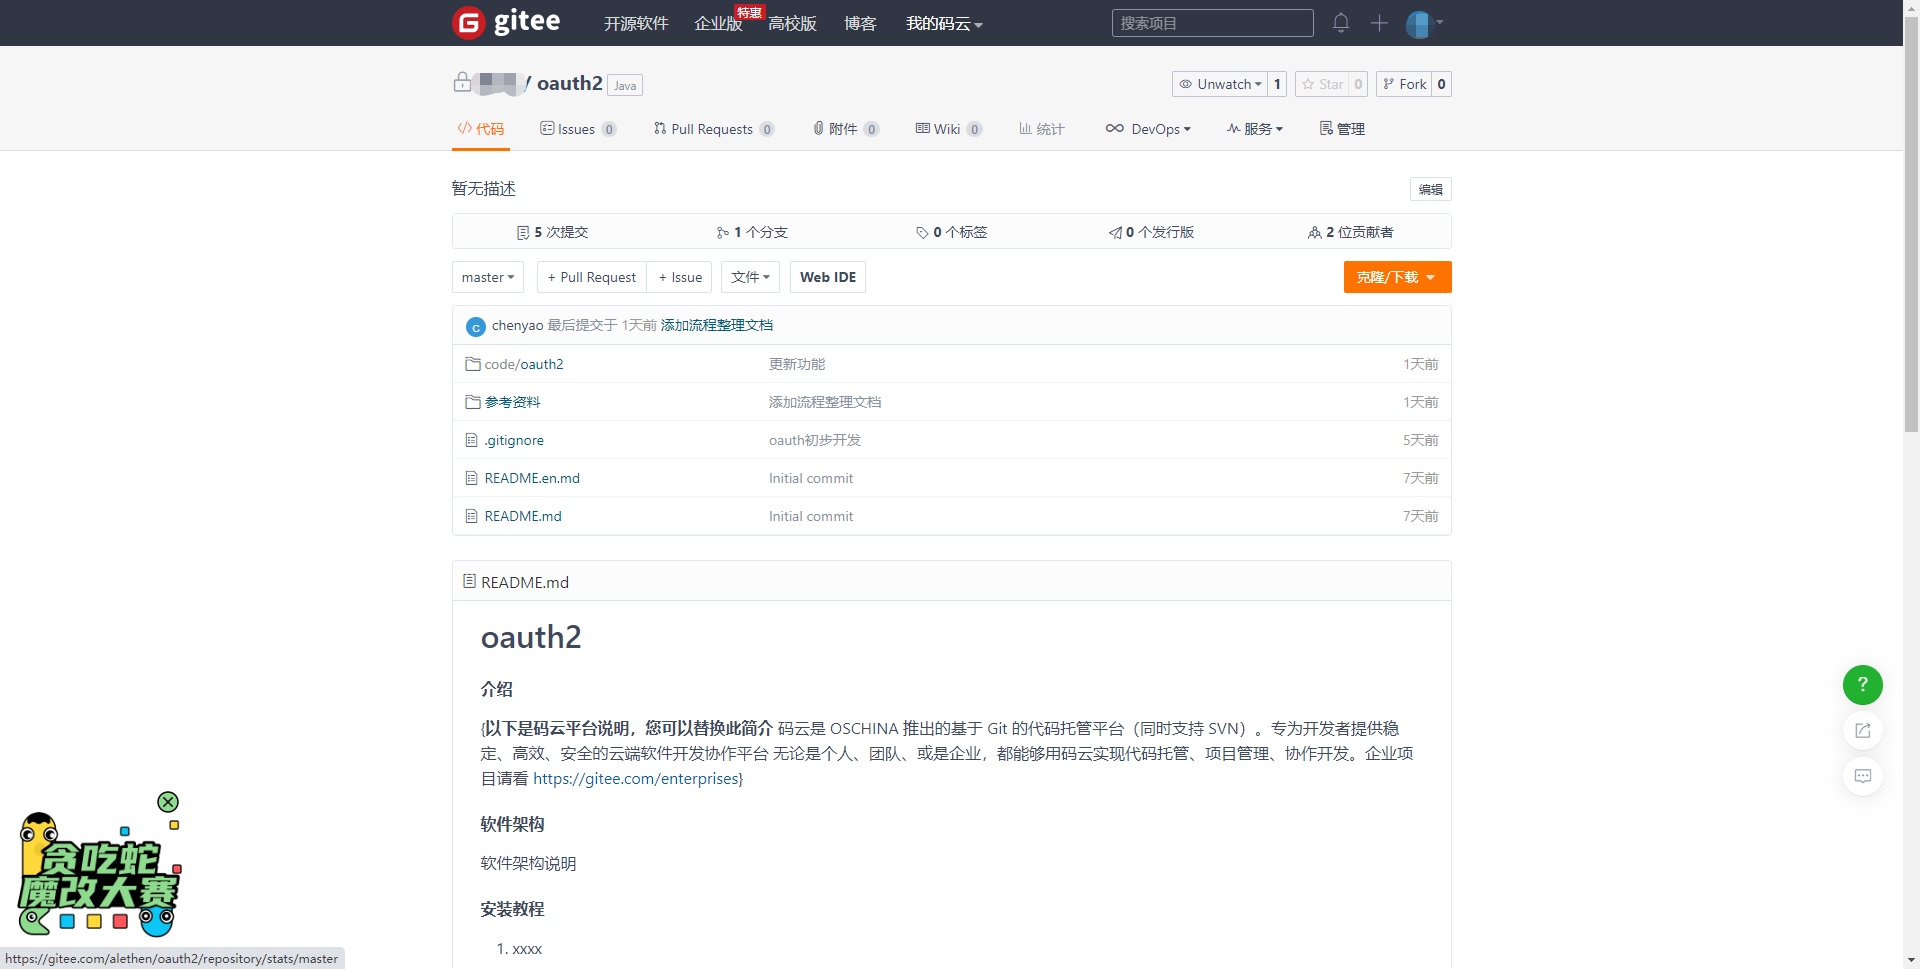Open the 企业版 menu item

pyautogui.click(x=718, y=23)
